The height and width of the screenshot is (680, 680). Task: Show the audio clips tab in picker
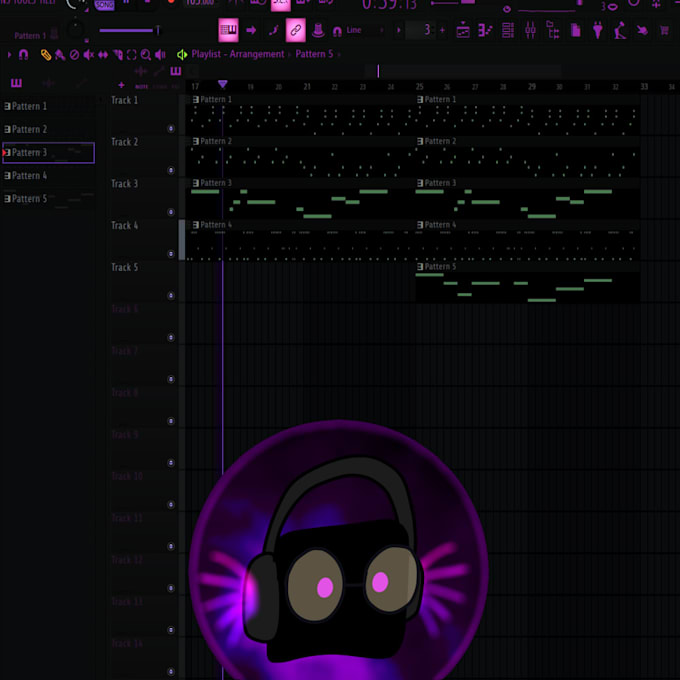(x=48, y=83)
